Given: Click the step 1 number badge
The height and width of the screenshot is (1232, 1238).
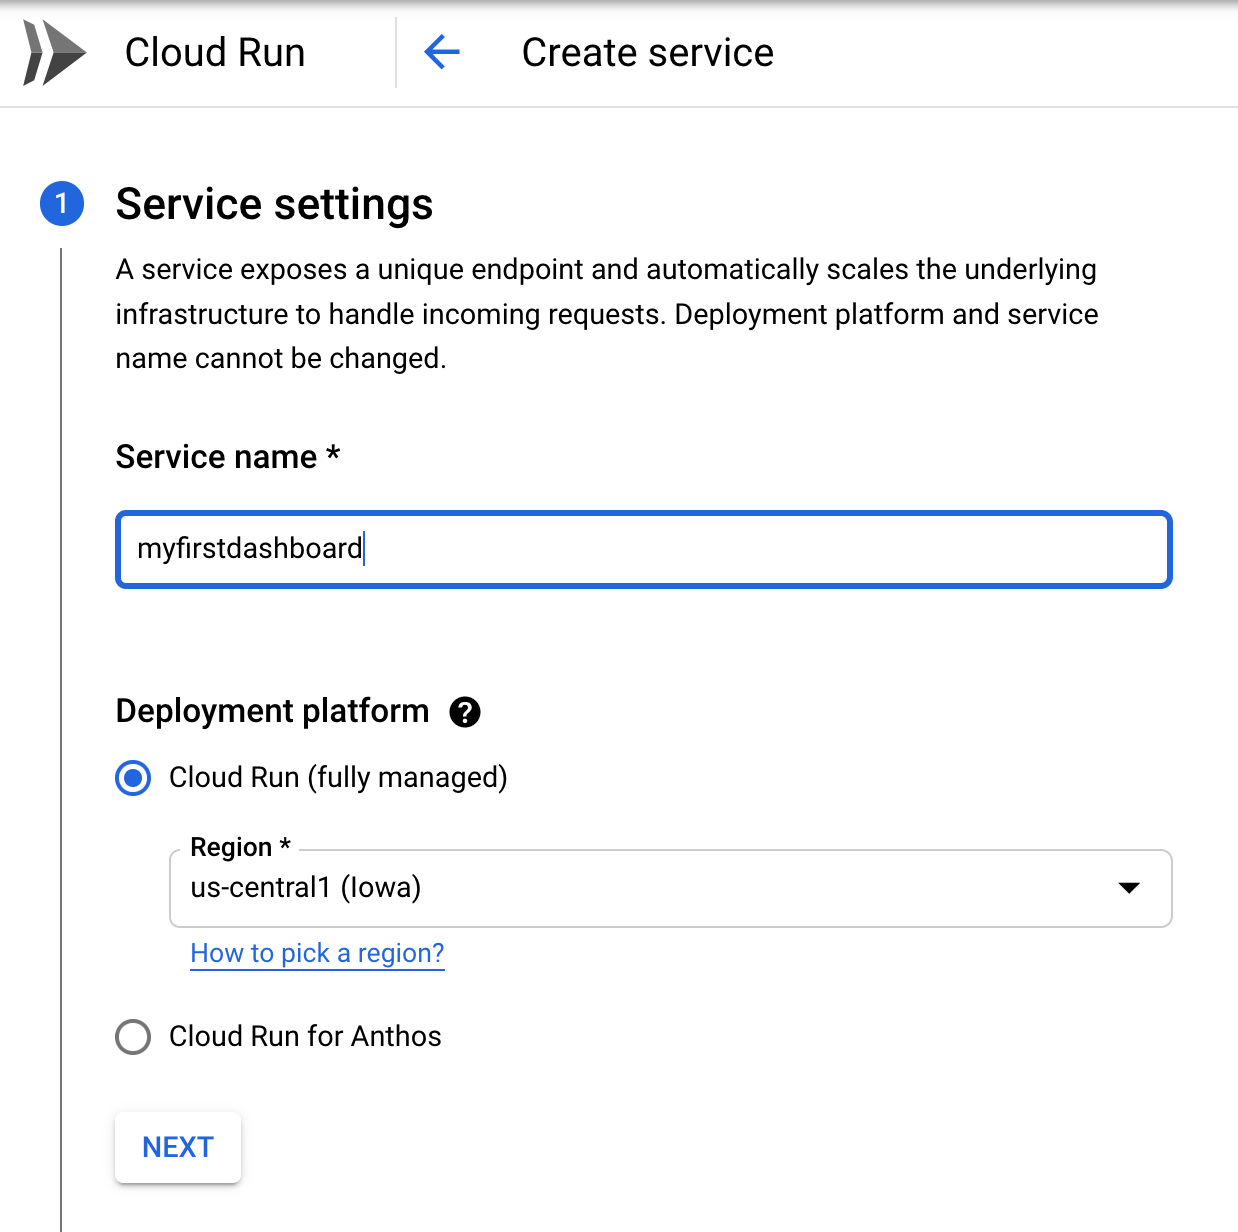Looking at the screenshot, I should pos(61,204).
